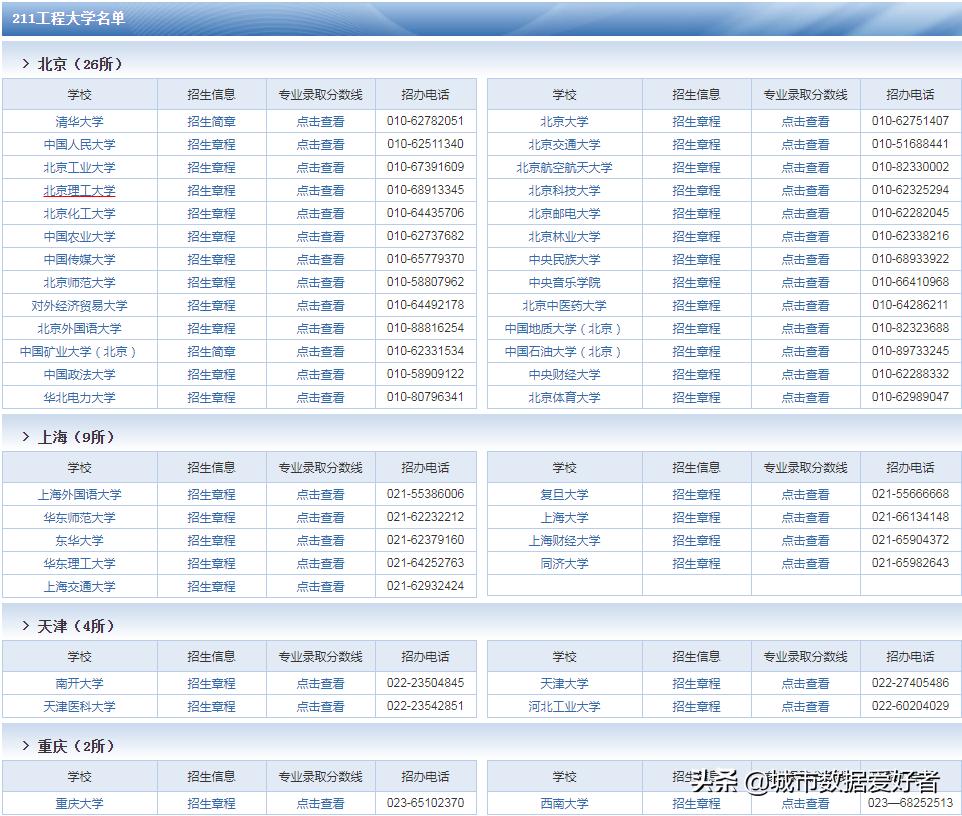
Task: Select phone number 023-65102370
Action: pos(425,803)
